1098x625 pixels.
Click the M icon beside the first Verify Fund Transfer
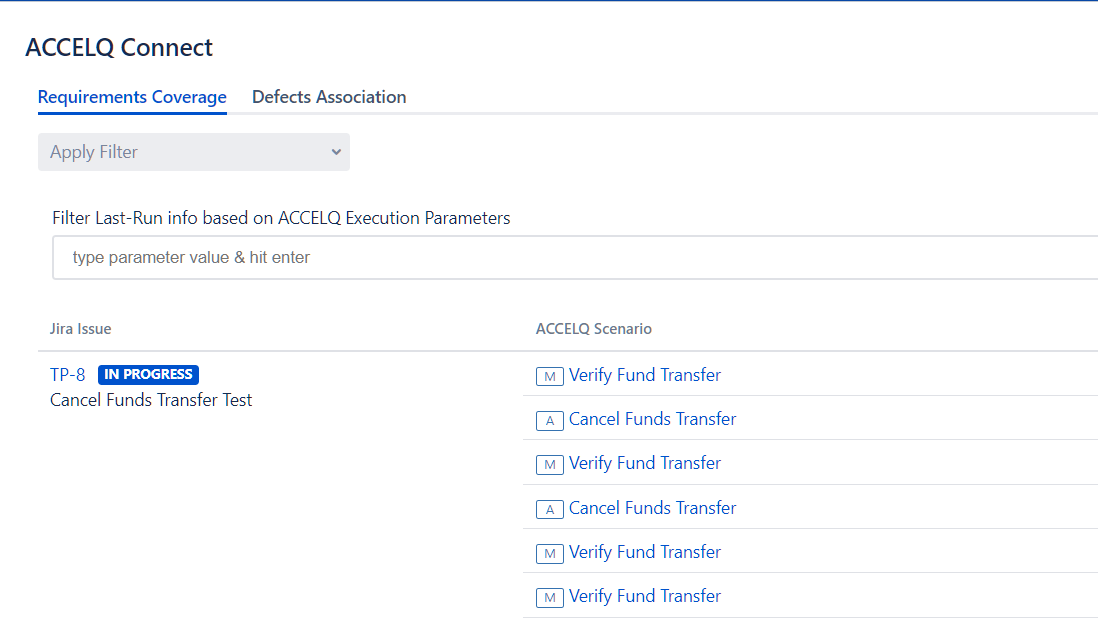pyautogui.click(x=550, y=377)
